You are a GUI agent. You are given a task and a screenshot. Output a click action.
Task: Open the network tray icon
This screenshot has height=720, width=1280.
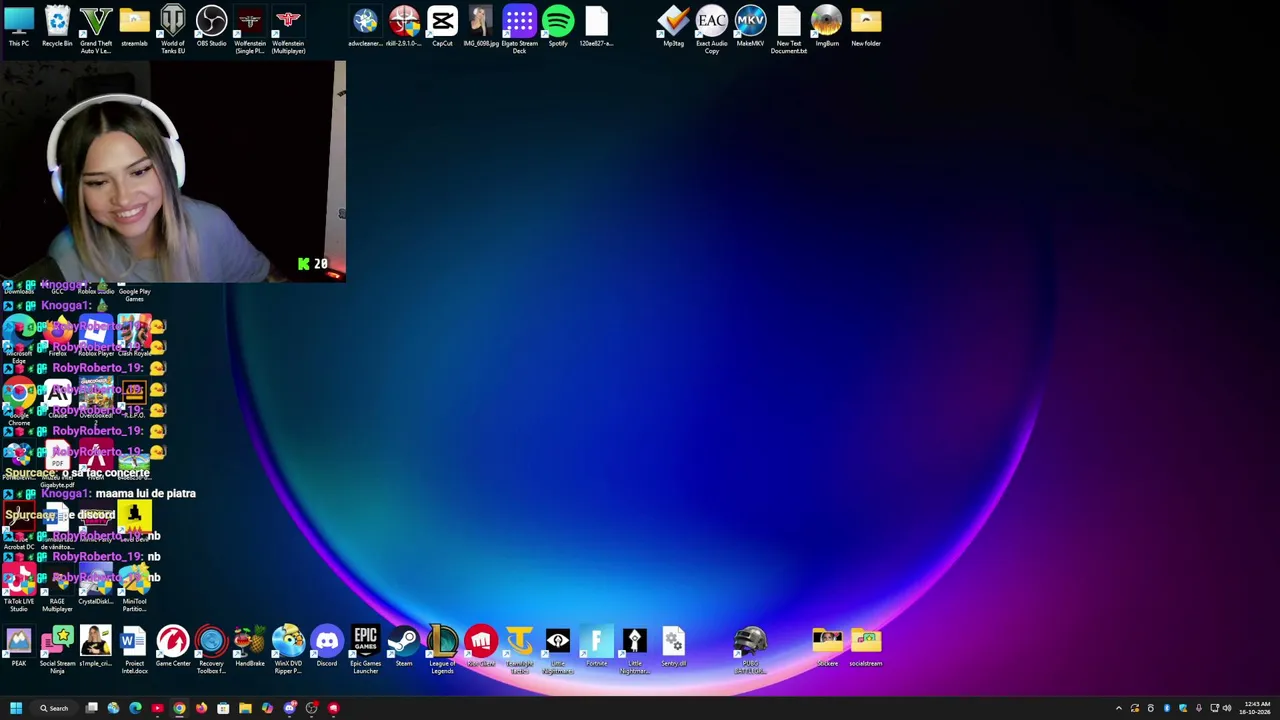tap(1214, 708)
